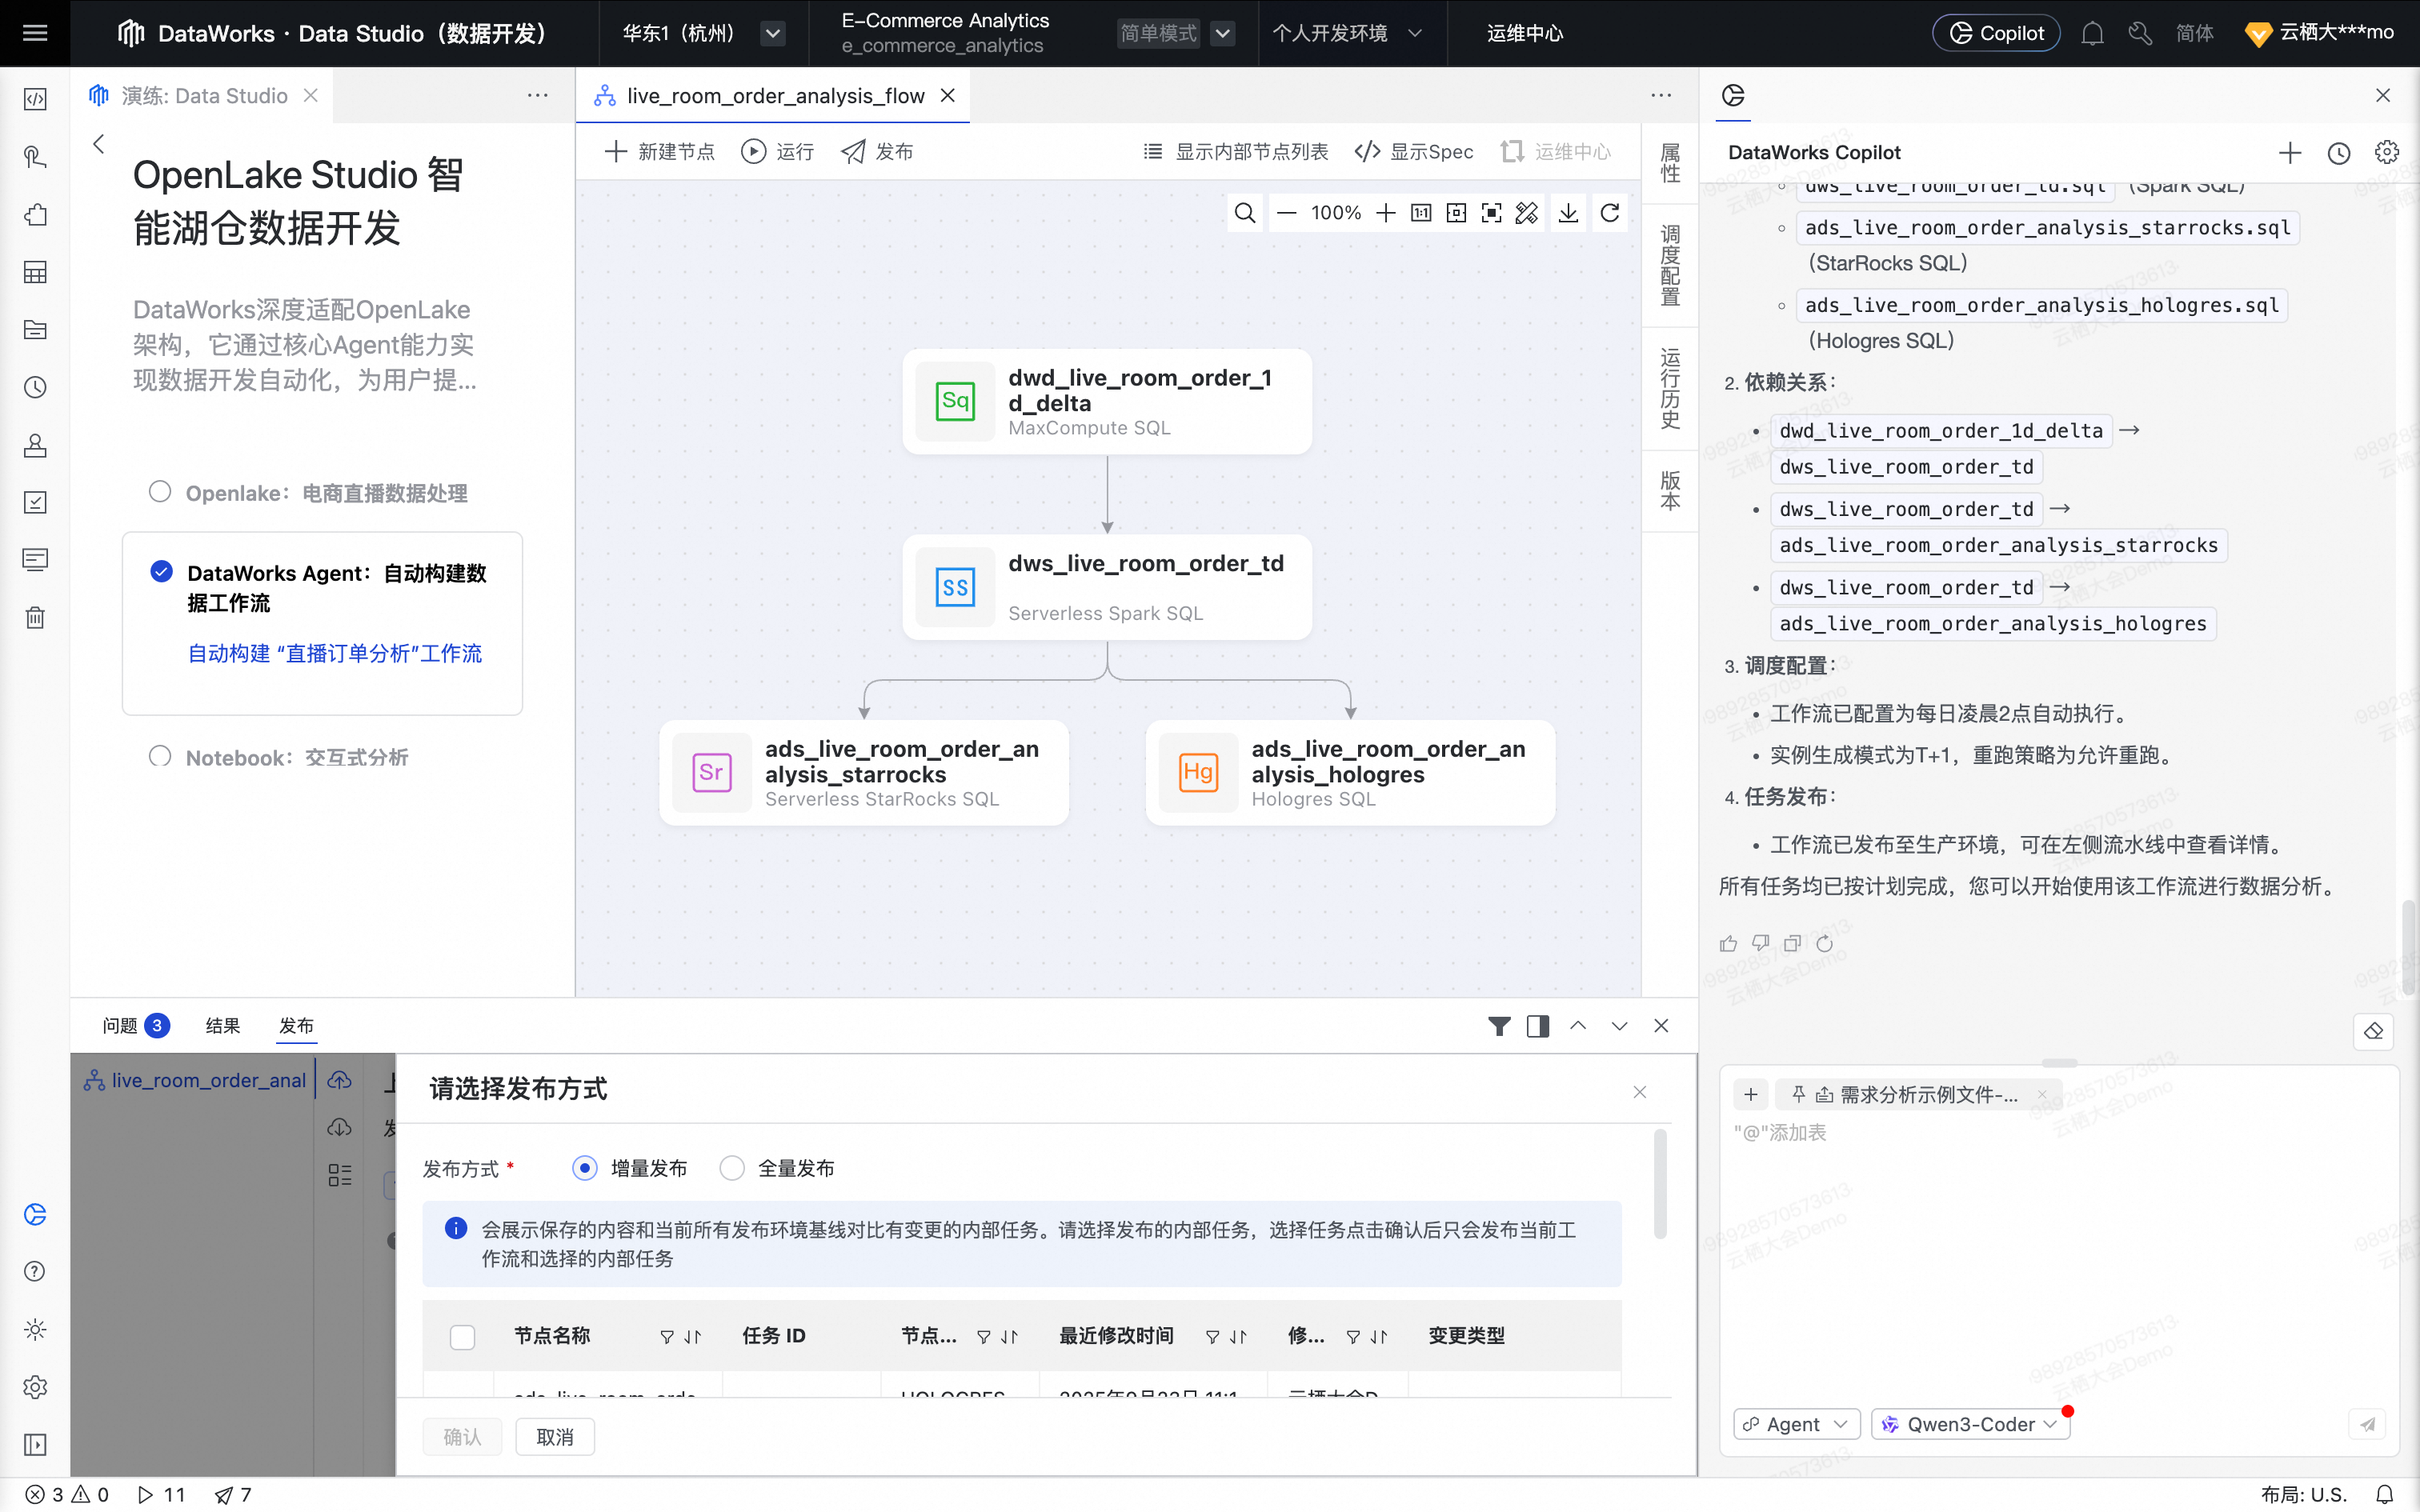Select 全量发布 radio option
2420x1512 pixels.
click(x=733, y=1168)
